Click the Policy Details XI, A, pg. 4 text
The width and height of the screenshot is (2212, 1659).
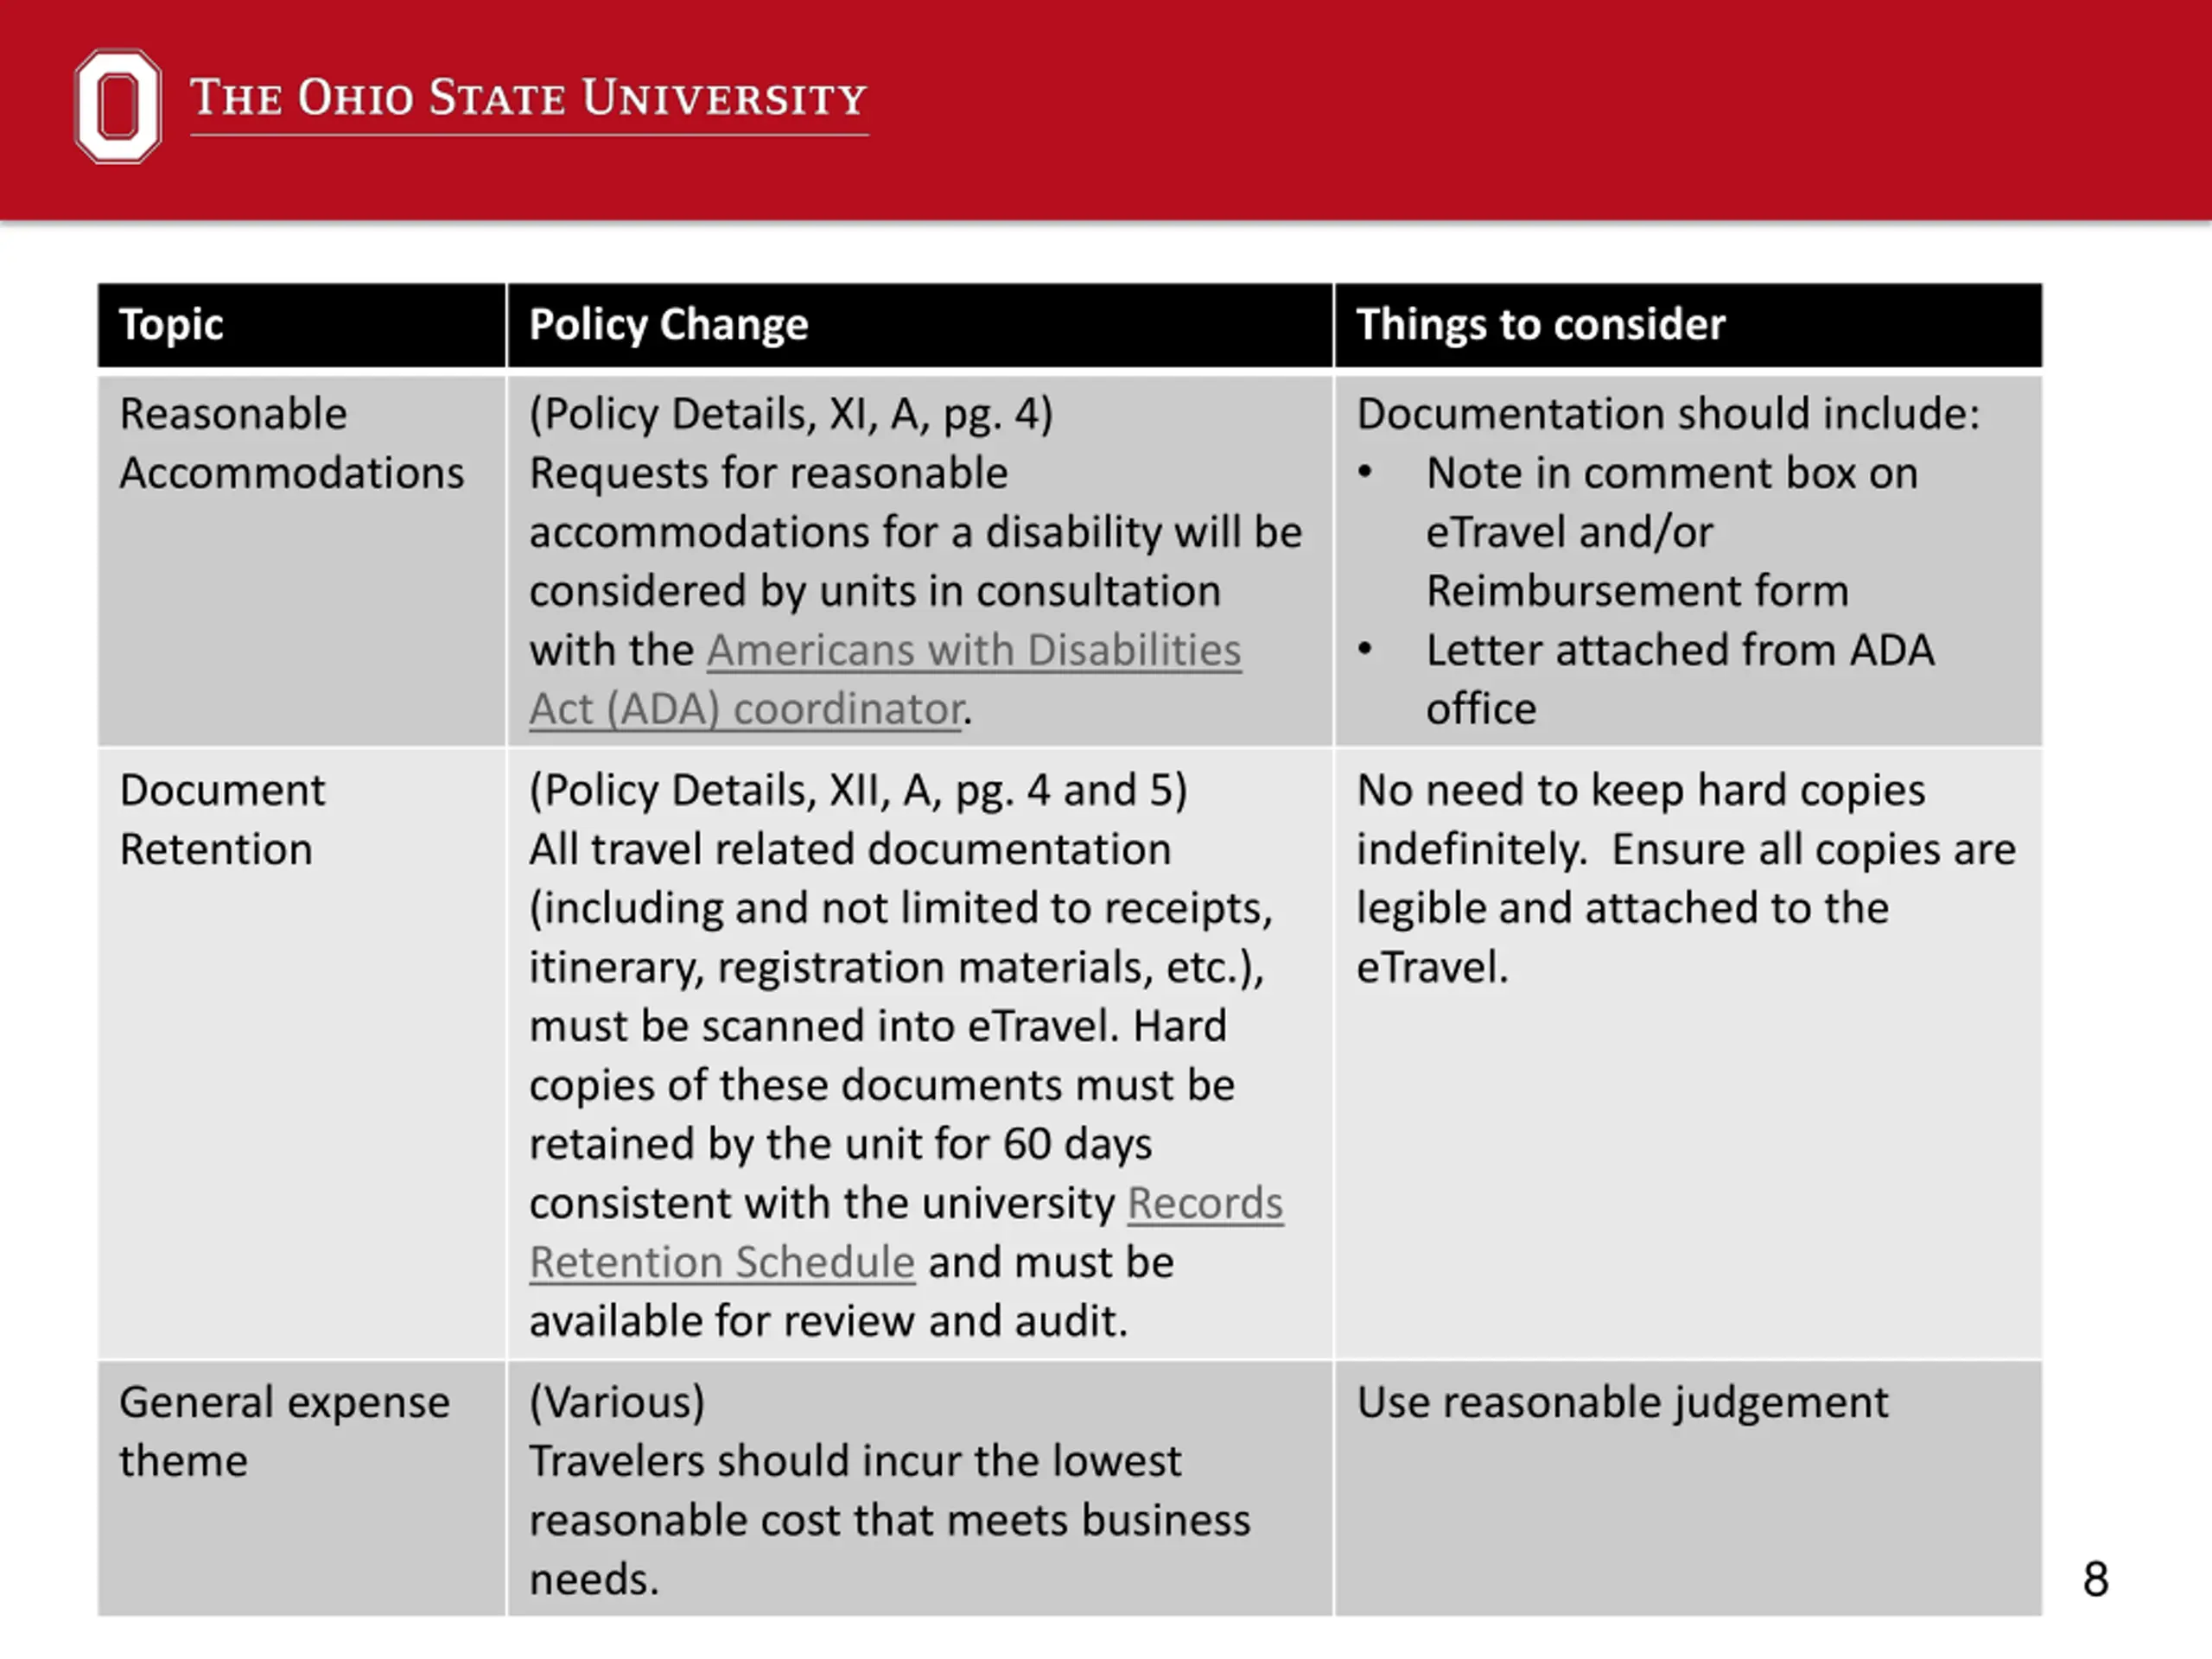791,414
